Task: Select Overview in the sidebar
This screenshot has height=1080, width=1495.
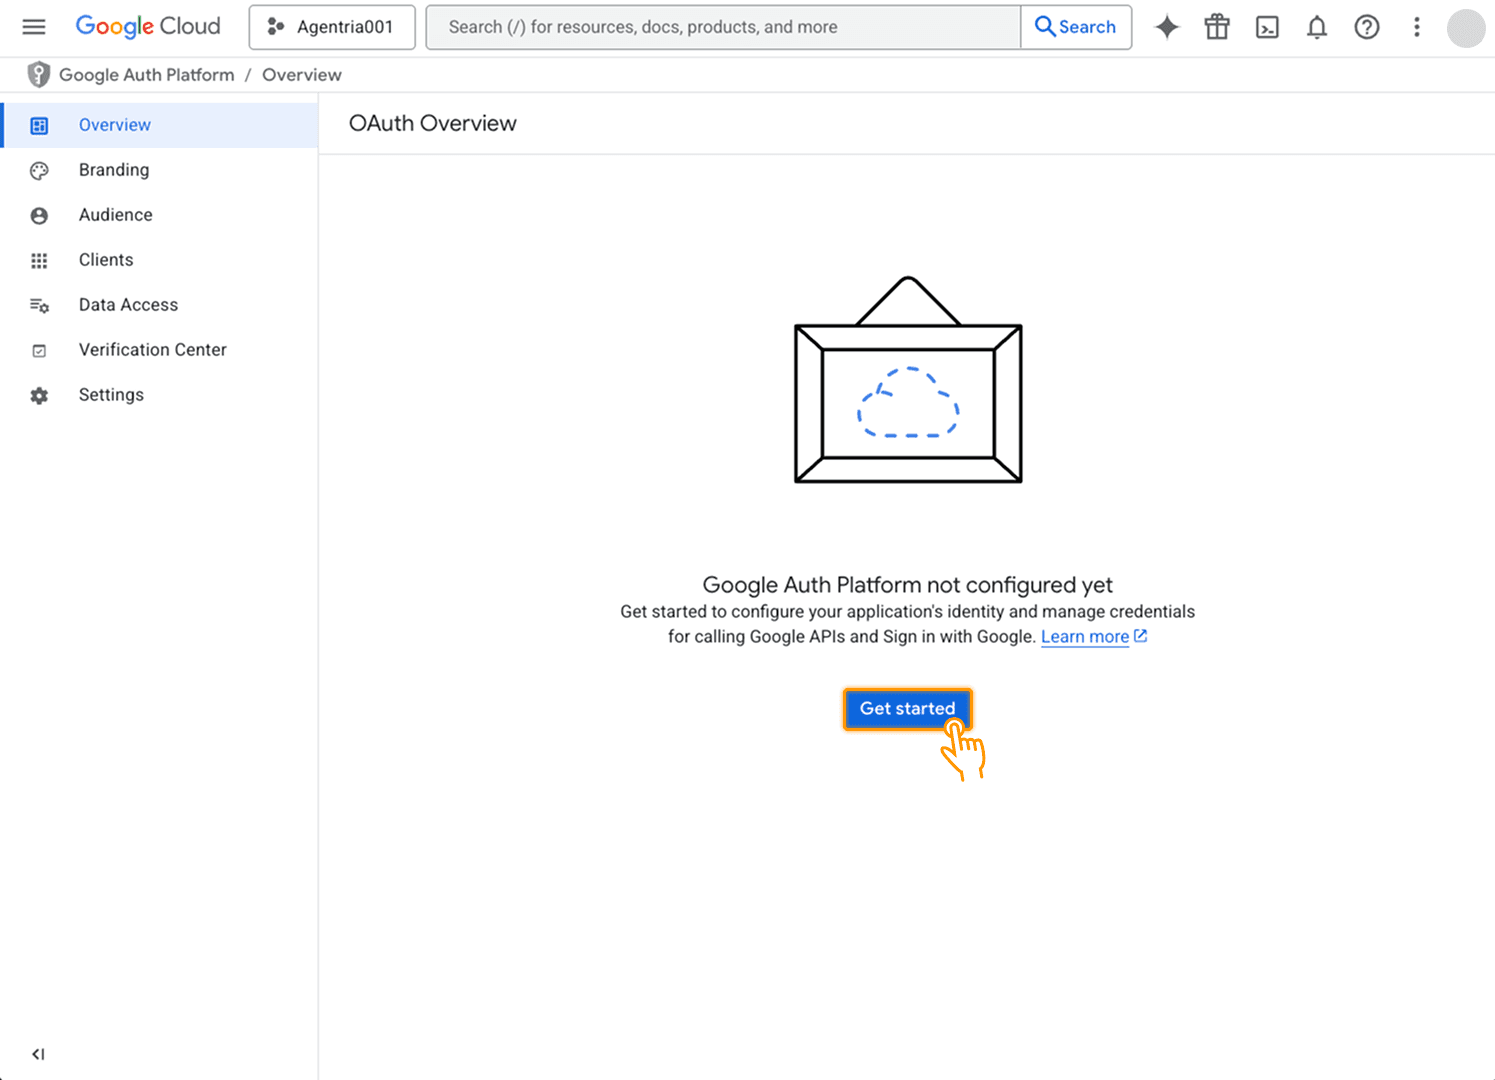Action: coord(159,125)
